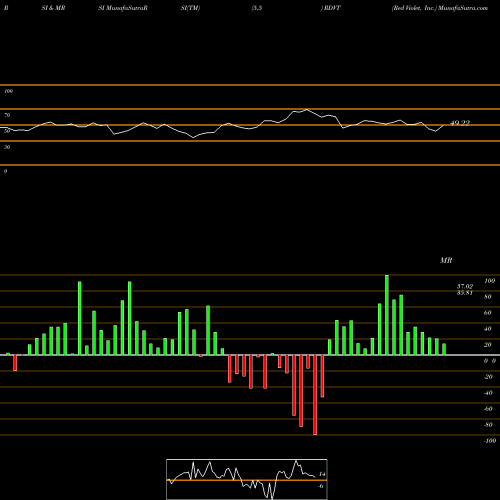The height and width of the screenshot is (500, 500).
Task: Click the MR axis label 40
Action: point(488,329)
